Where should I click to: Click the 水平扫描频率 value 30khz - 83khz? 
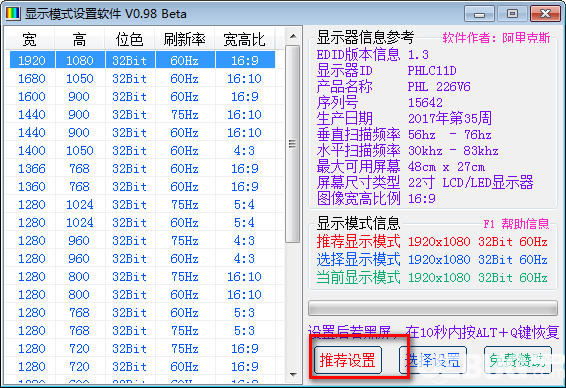coord(453,151)
